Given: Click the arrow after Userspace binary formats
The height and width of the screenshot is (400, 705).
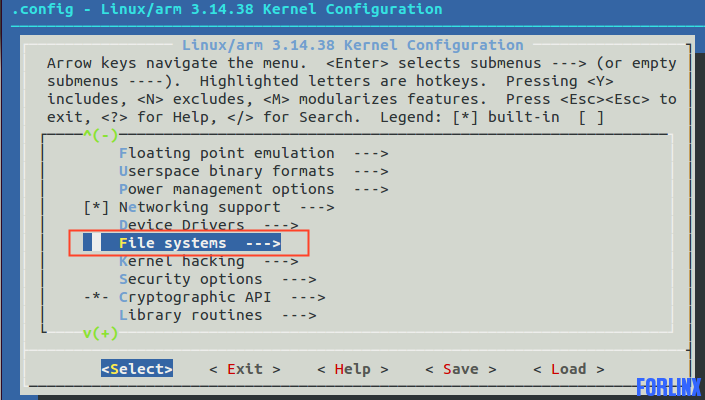Looking at the screenshot, I should (x=371, y=171).
